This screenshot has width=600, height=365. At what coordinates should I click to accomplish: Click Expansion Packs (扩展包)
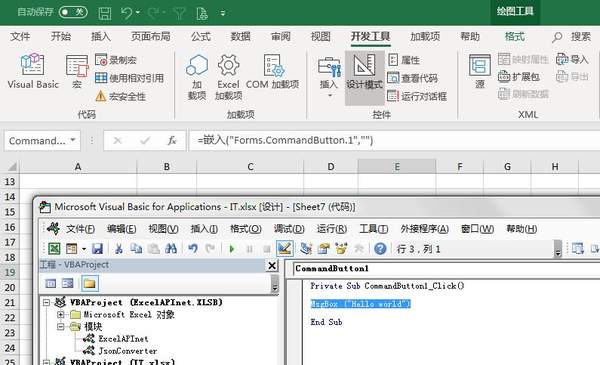[519, 77]
